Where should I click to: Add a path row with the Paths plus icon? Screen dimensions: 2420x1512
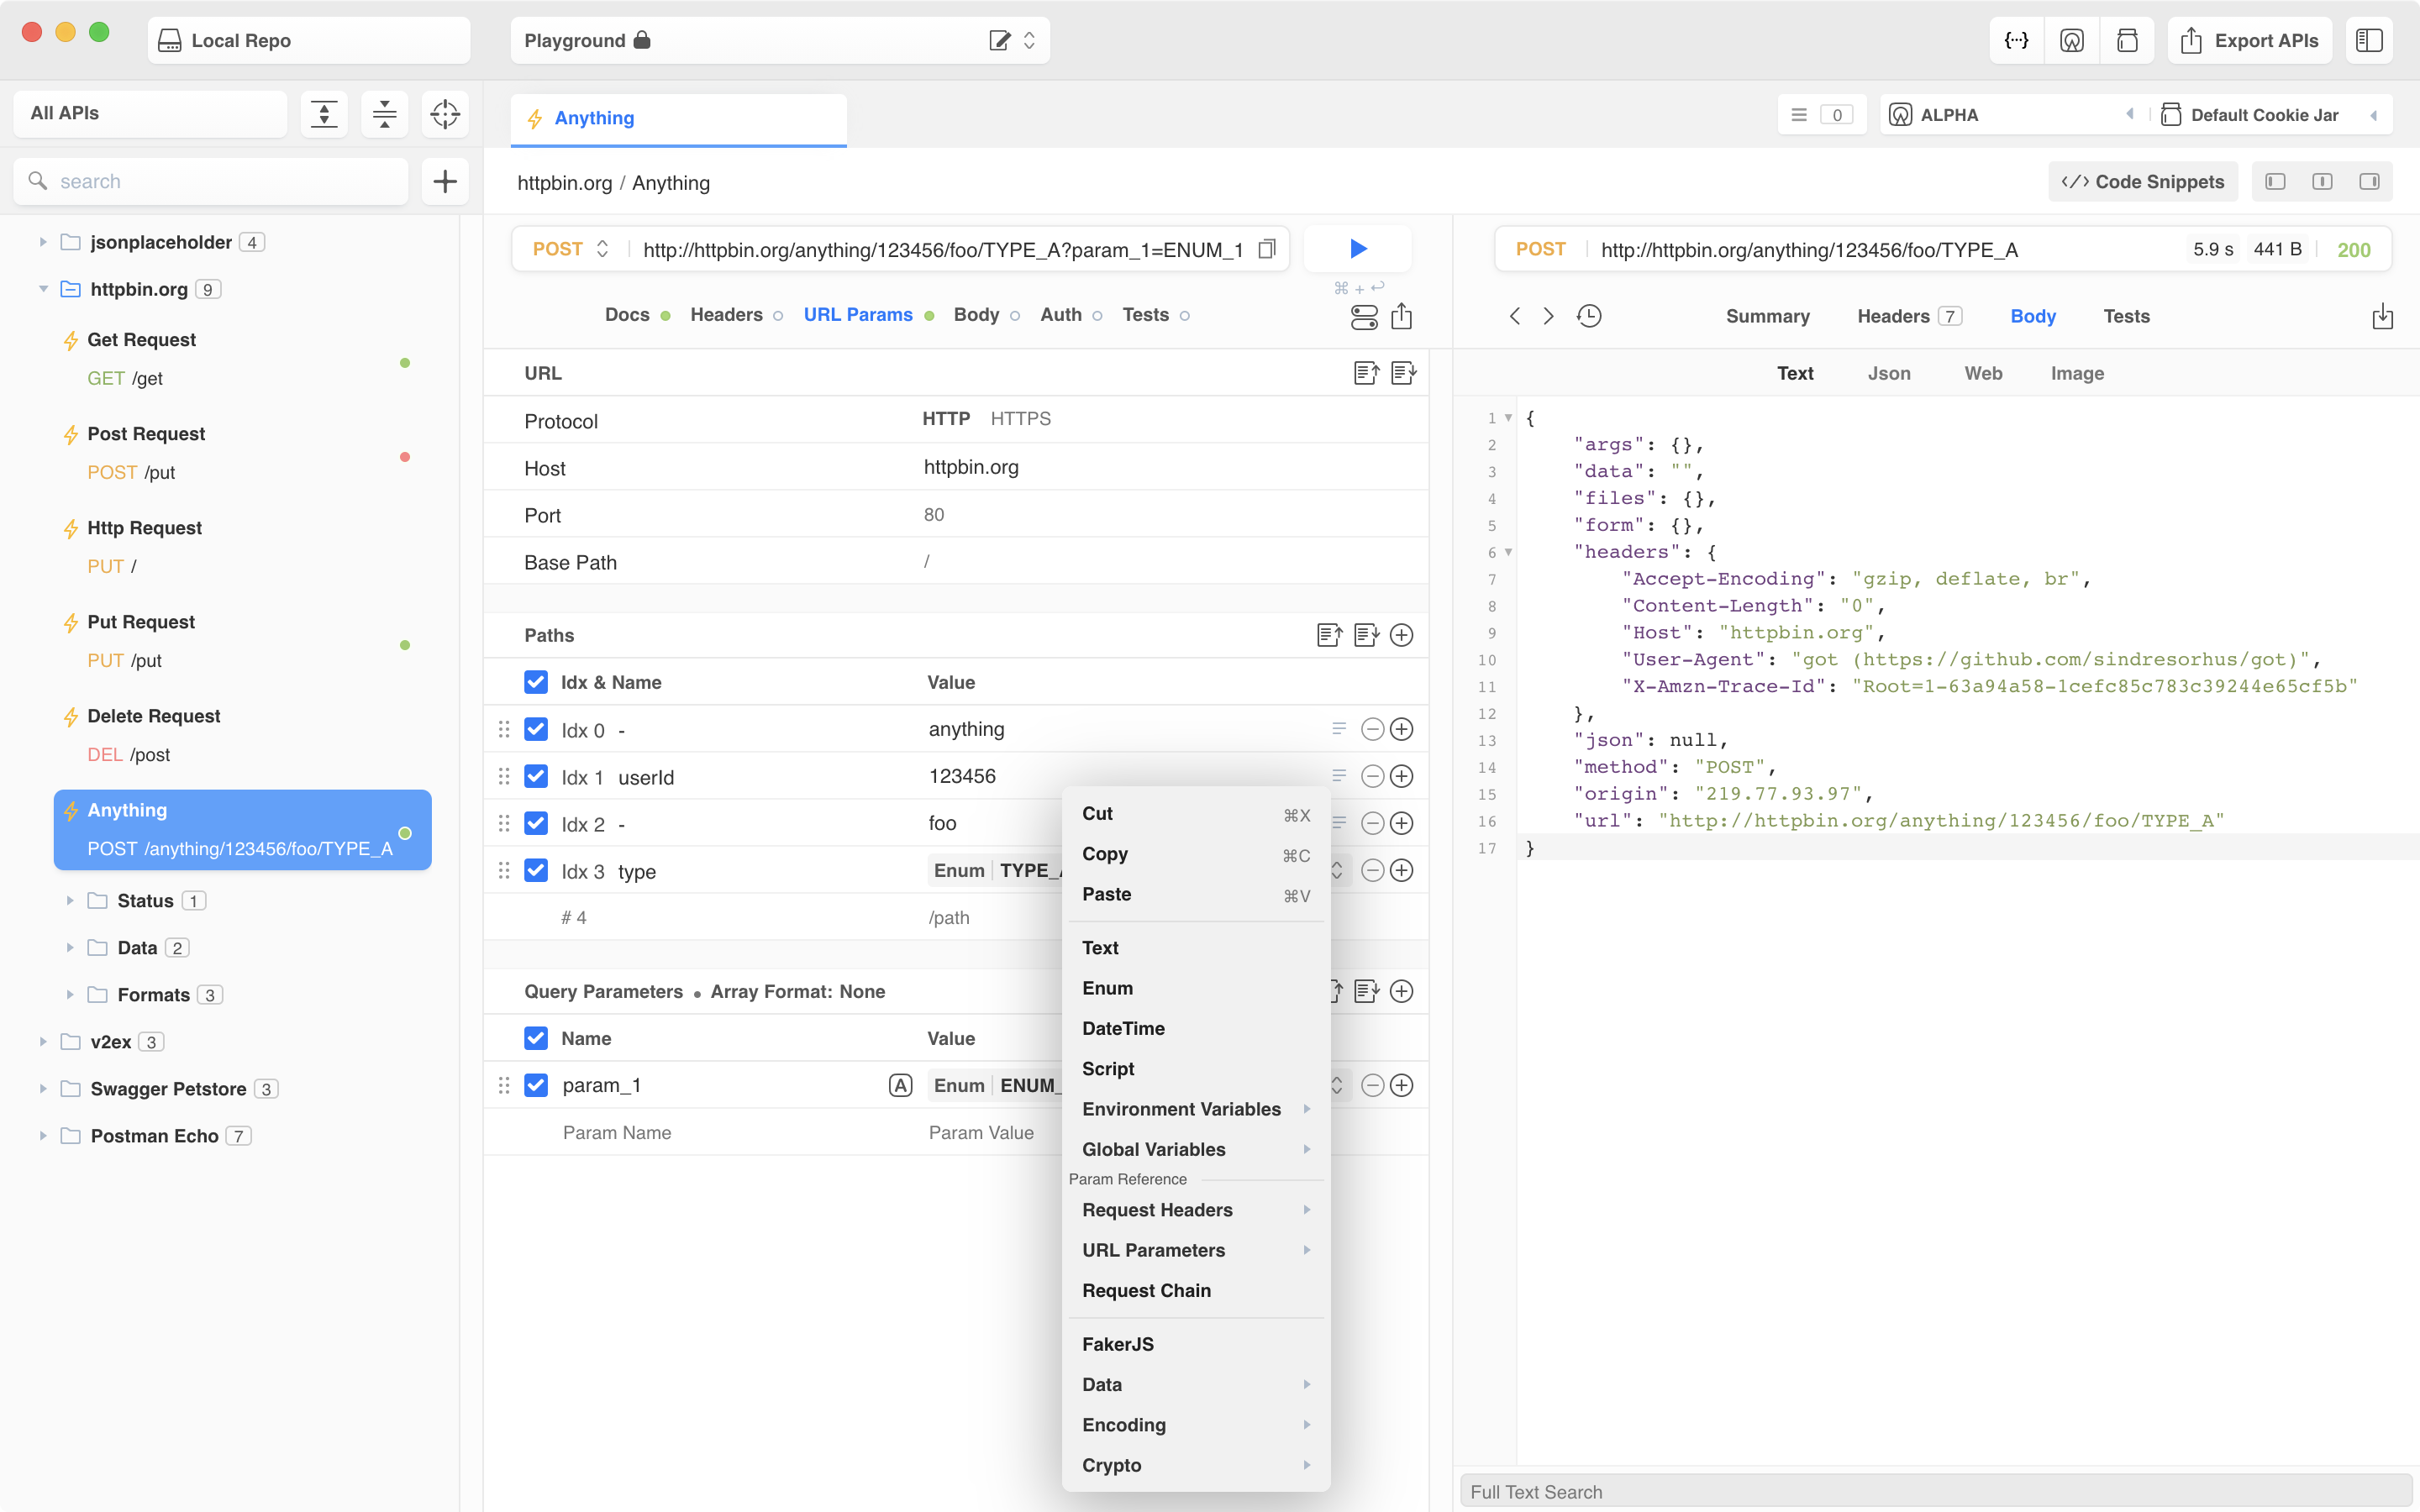1402,635
